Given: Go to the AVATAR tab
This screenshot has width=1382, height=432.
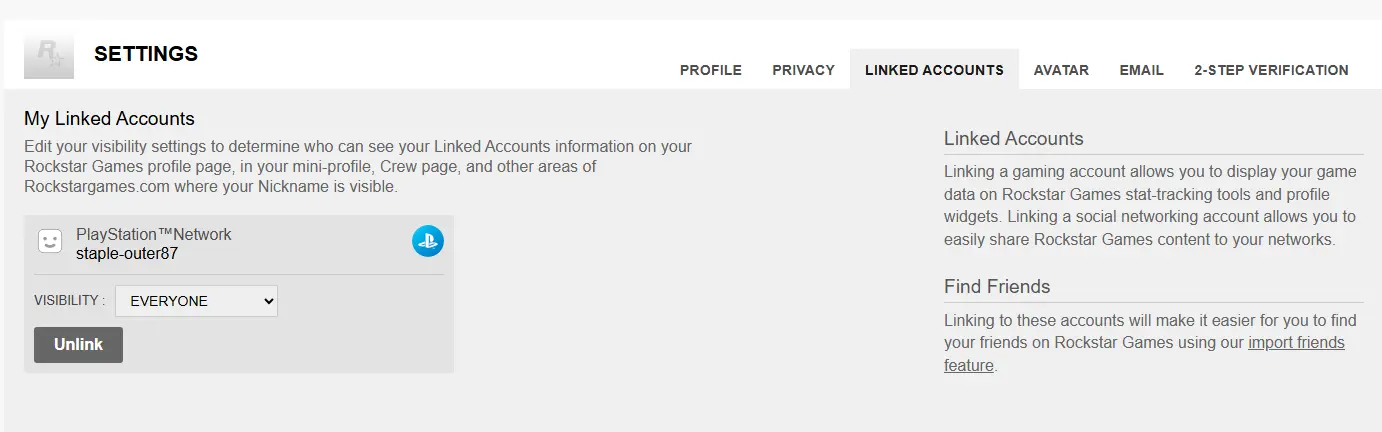Looking at the screenshot, I should (x=1061, y=70).
